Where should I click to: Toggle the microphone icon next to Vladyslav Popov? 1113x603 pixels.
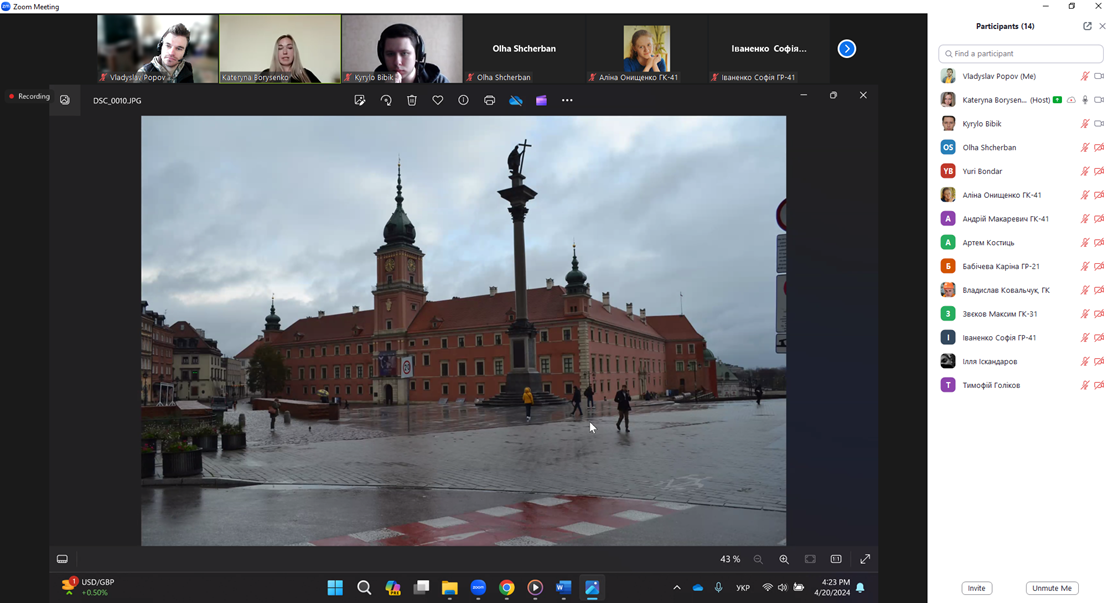pos(1084,76)
